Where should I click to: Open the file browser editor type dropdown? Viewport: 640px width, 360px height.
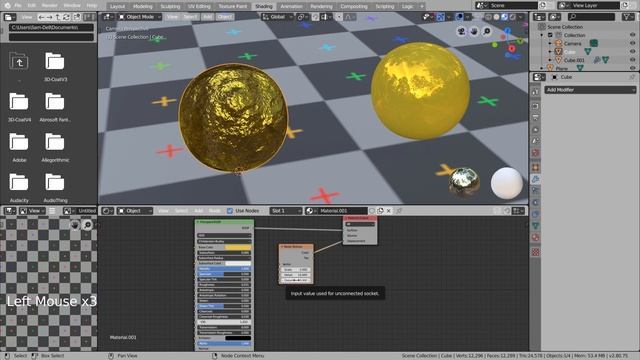tap(10, 17)
